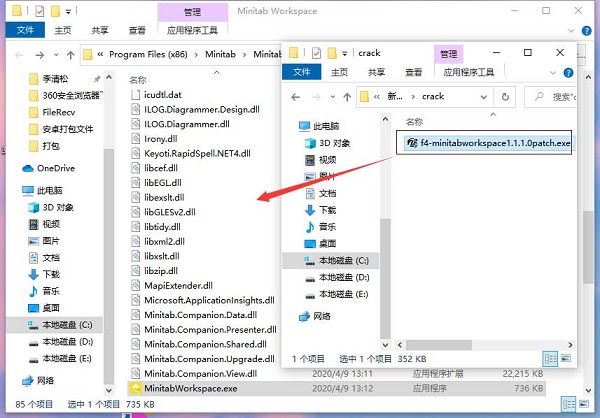Expand the ribbon in crack window
Viewport: 600px width, 418px height.
553,72
